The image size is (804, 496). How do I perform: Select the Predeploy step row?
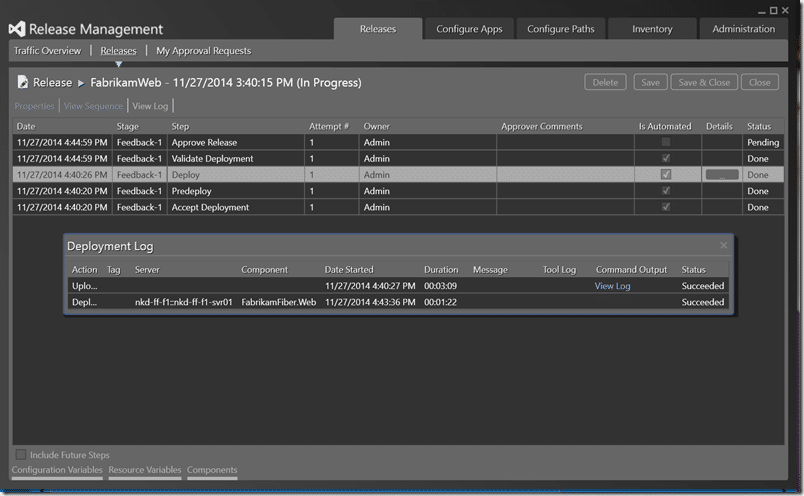coord(398,191)
